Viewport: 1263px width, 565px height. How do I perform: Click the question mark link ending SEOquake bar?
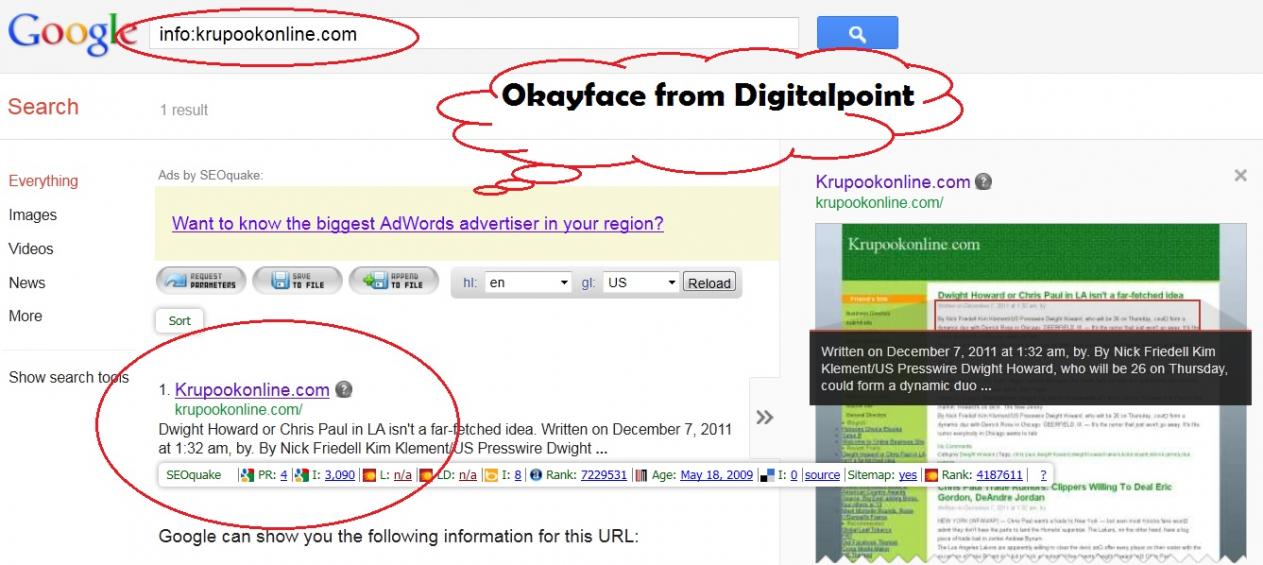(x=1043, y=476)
